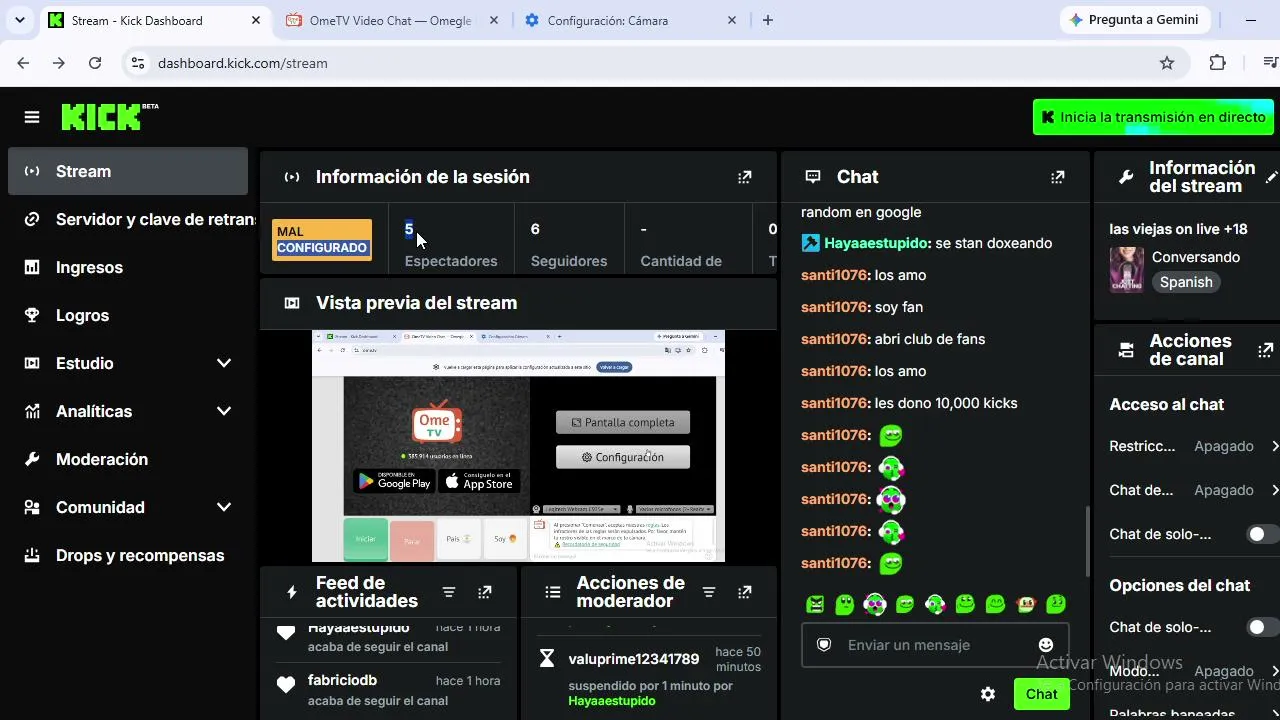Screen dimensions: 1280x720
Task: Go forward in the browser
Action: (59, 63)
